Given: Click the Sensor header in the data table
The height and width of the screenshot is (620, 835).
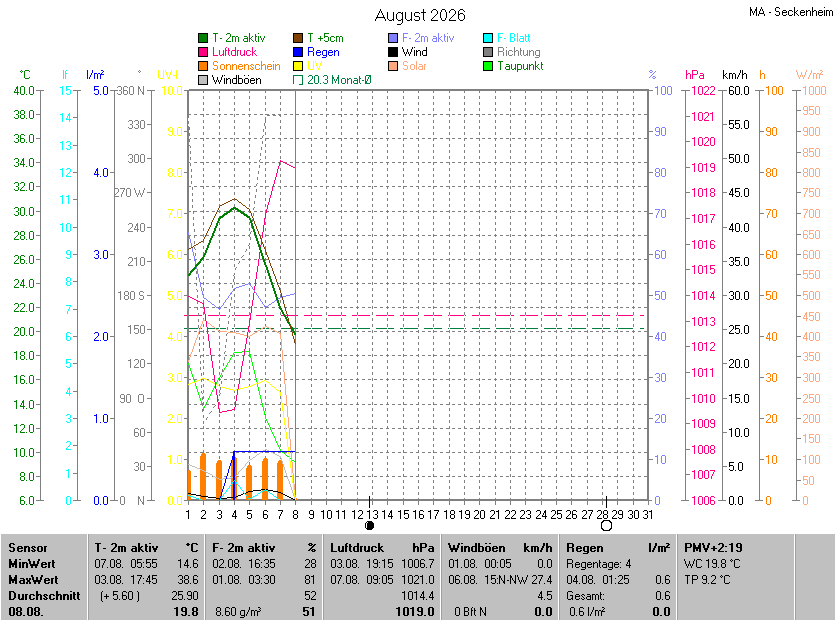Looking at the screenshot, I should [28, 548].
